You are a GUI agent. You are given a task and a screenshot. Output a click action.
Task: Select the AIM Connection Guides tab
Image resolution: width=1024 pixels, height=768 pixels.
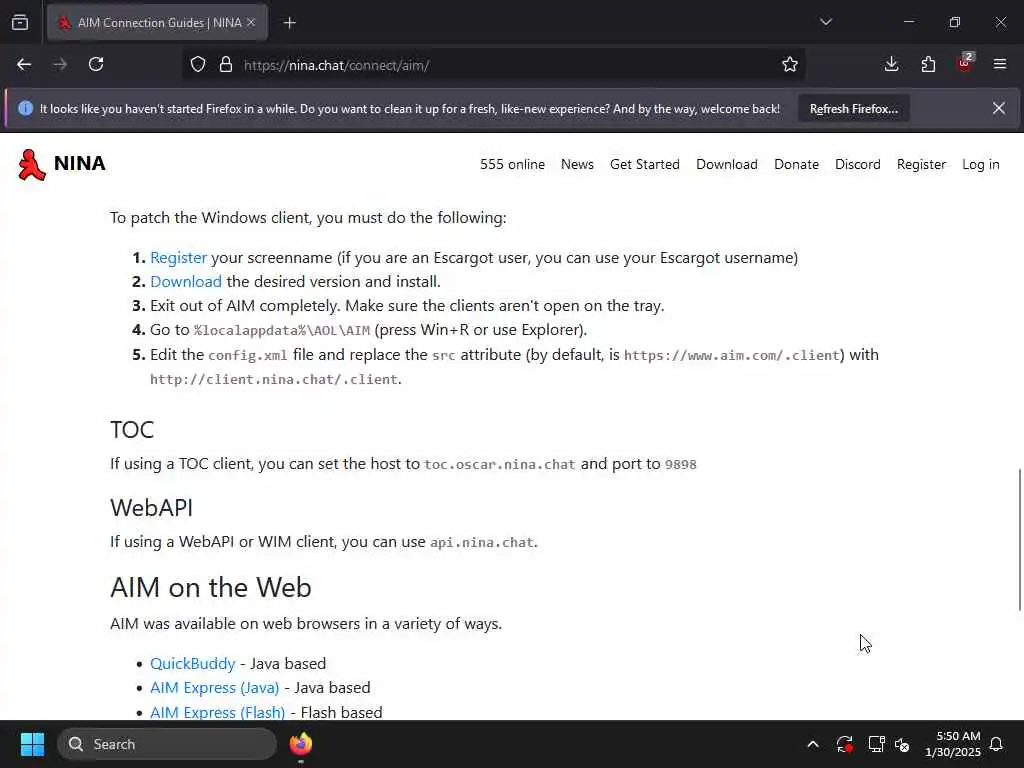coord(157,23)
